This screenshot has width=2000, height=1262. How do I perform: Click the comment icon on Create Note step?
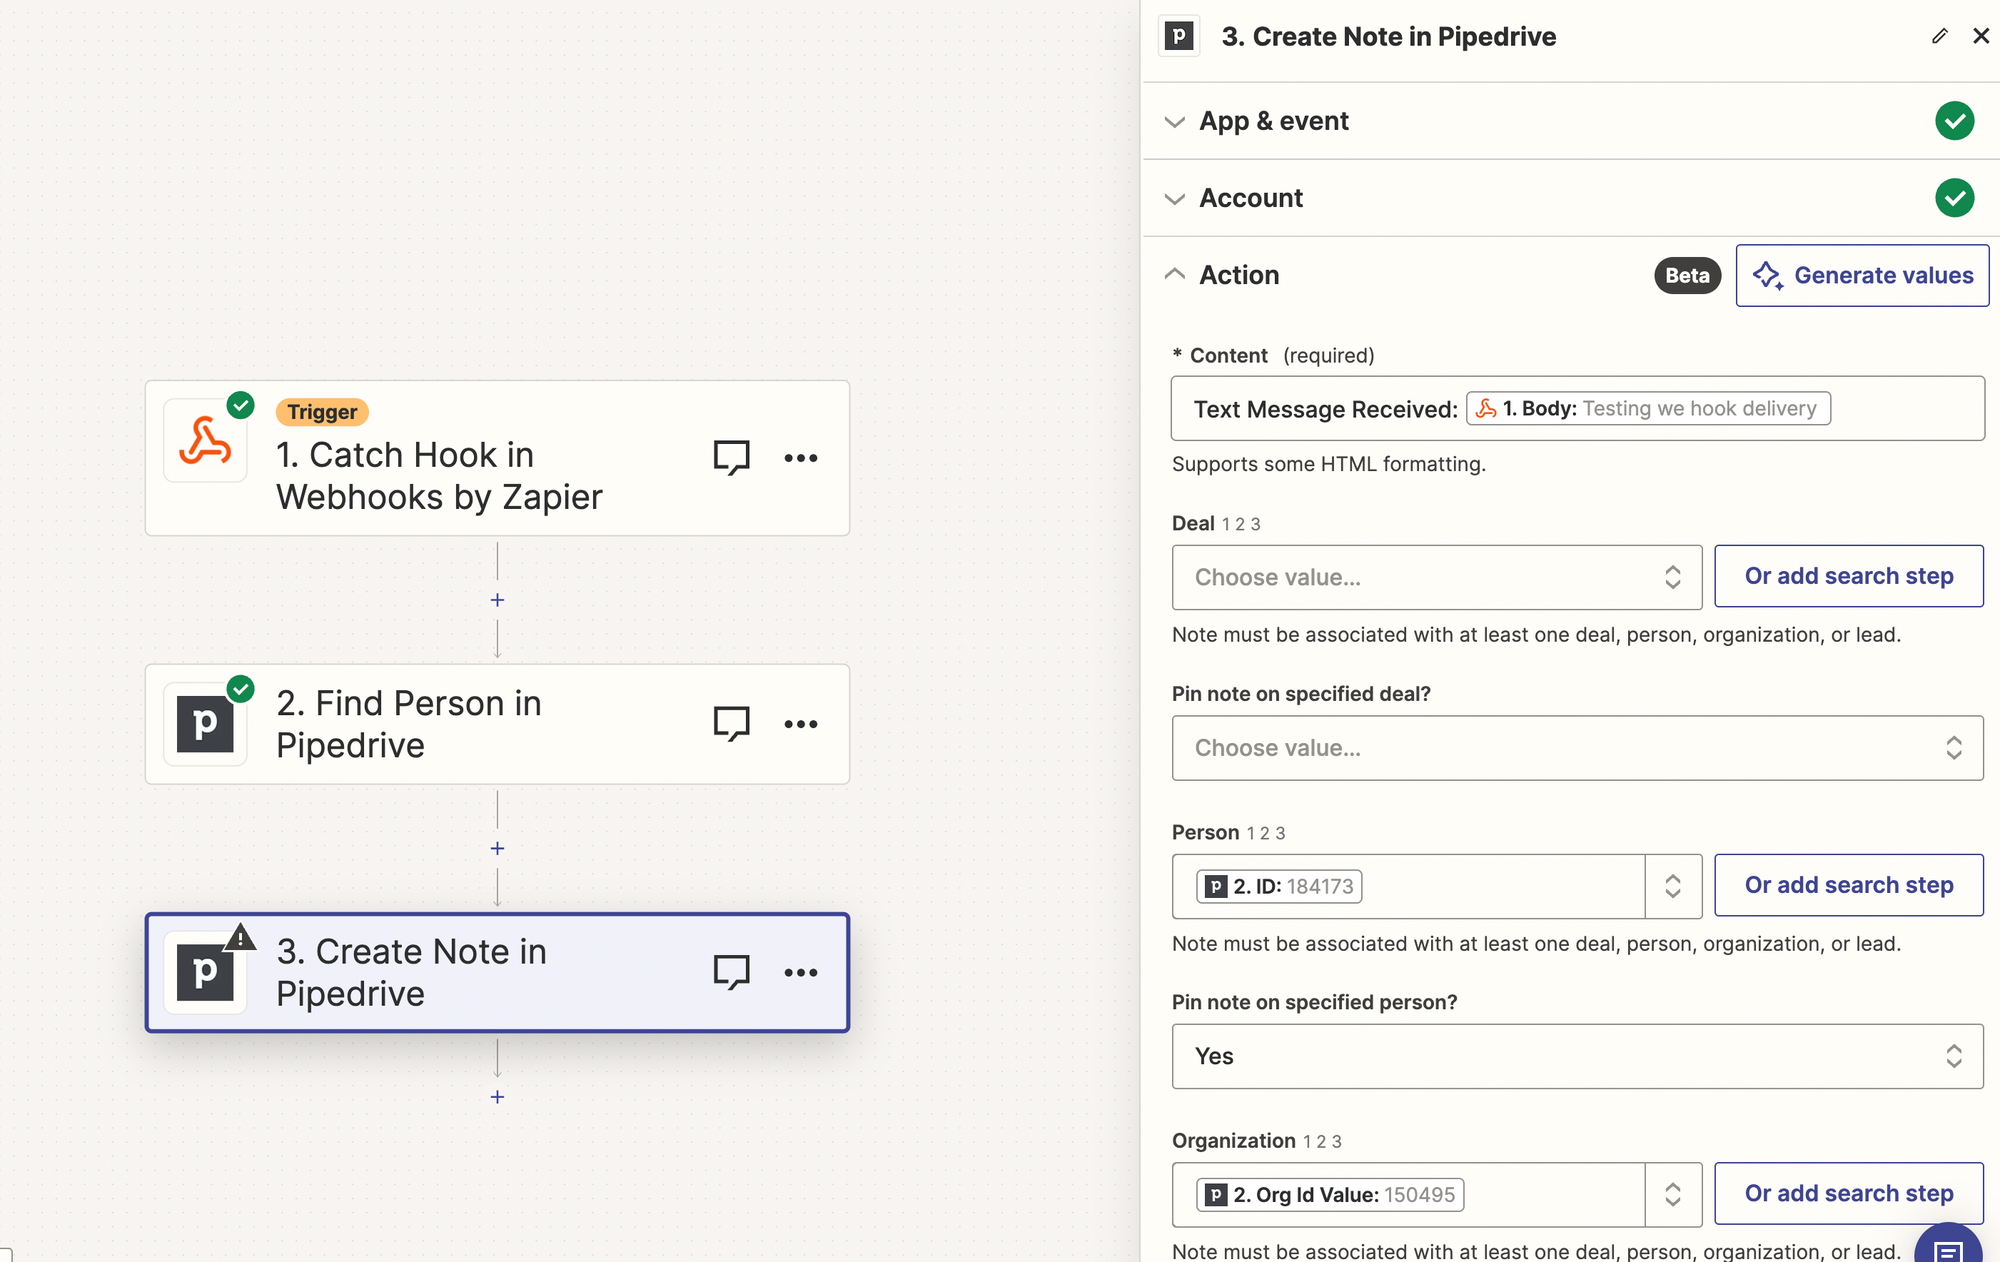730,973
